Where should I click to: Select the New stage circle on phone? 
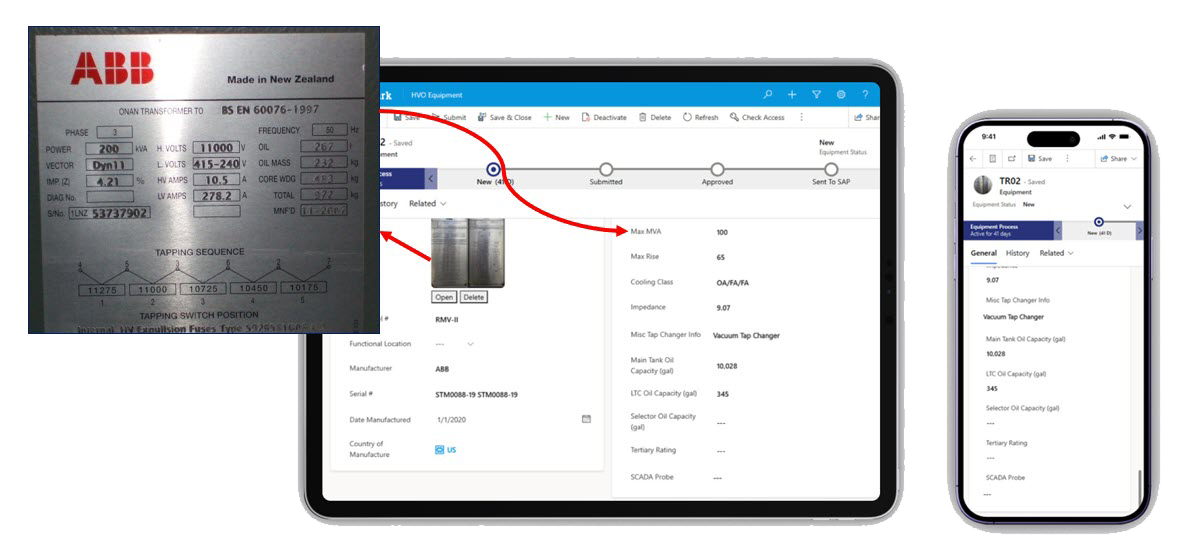pos(1099,222)
